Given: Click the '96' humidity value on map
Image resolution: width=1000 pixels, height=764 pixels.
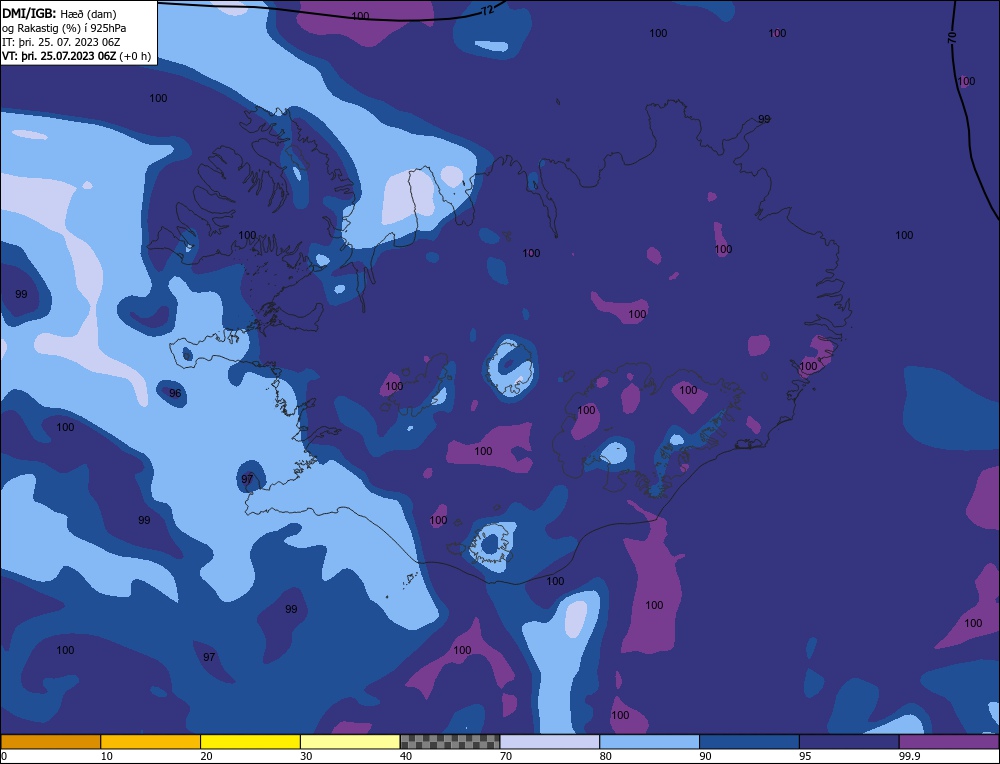Looking at the screenshot, I should pyautogui.click(x=175, y=393).
